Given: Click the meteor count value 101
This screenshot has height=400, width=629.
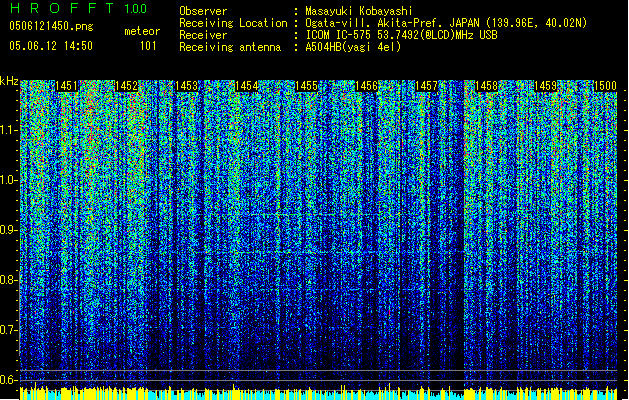Looking at the screenshot, I should click(x=148, y=46).
